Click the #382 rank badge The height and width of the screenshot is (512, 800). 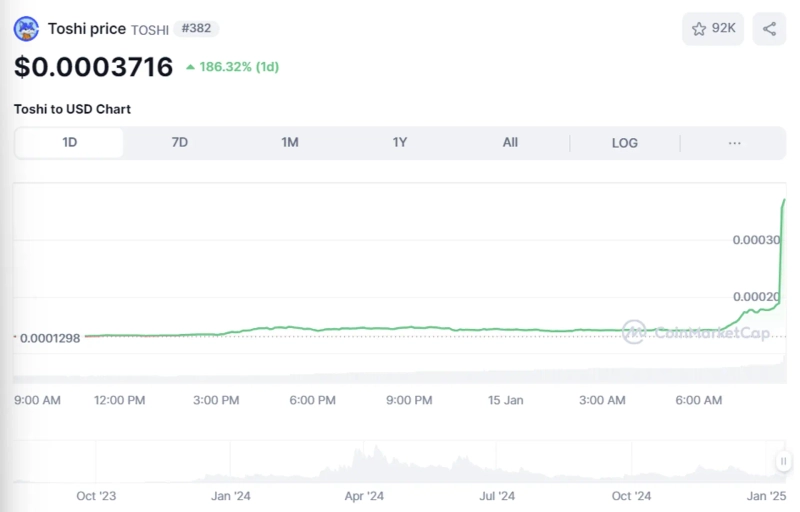click(196, 29)
